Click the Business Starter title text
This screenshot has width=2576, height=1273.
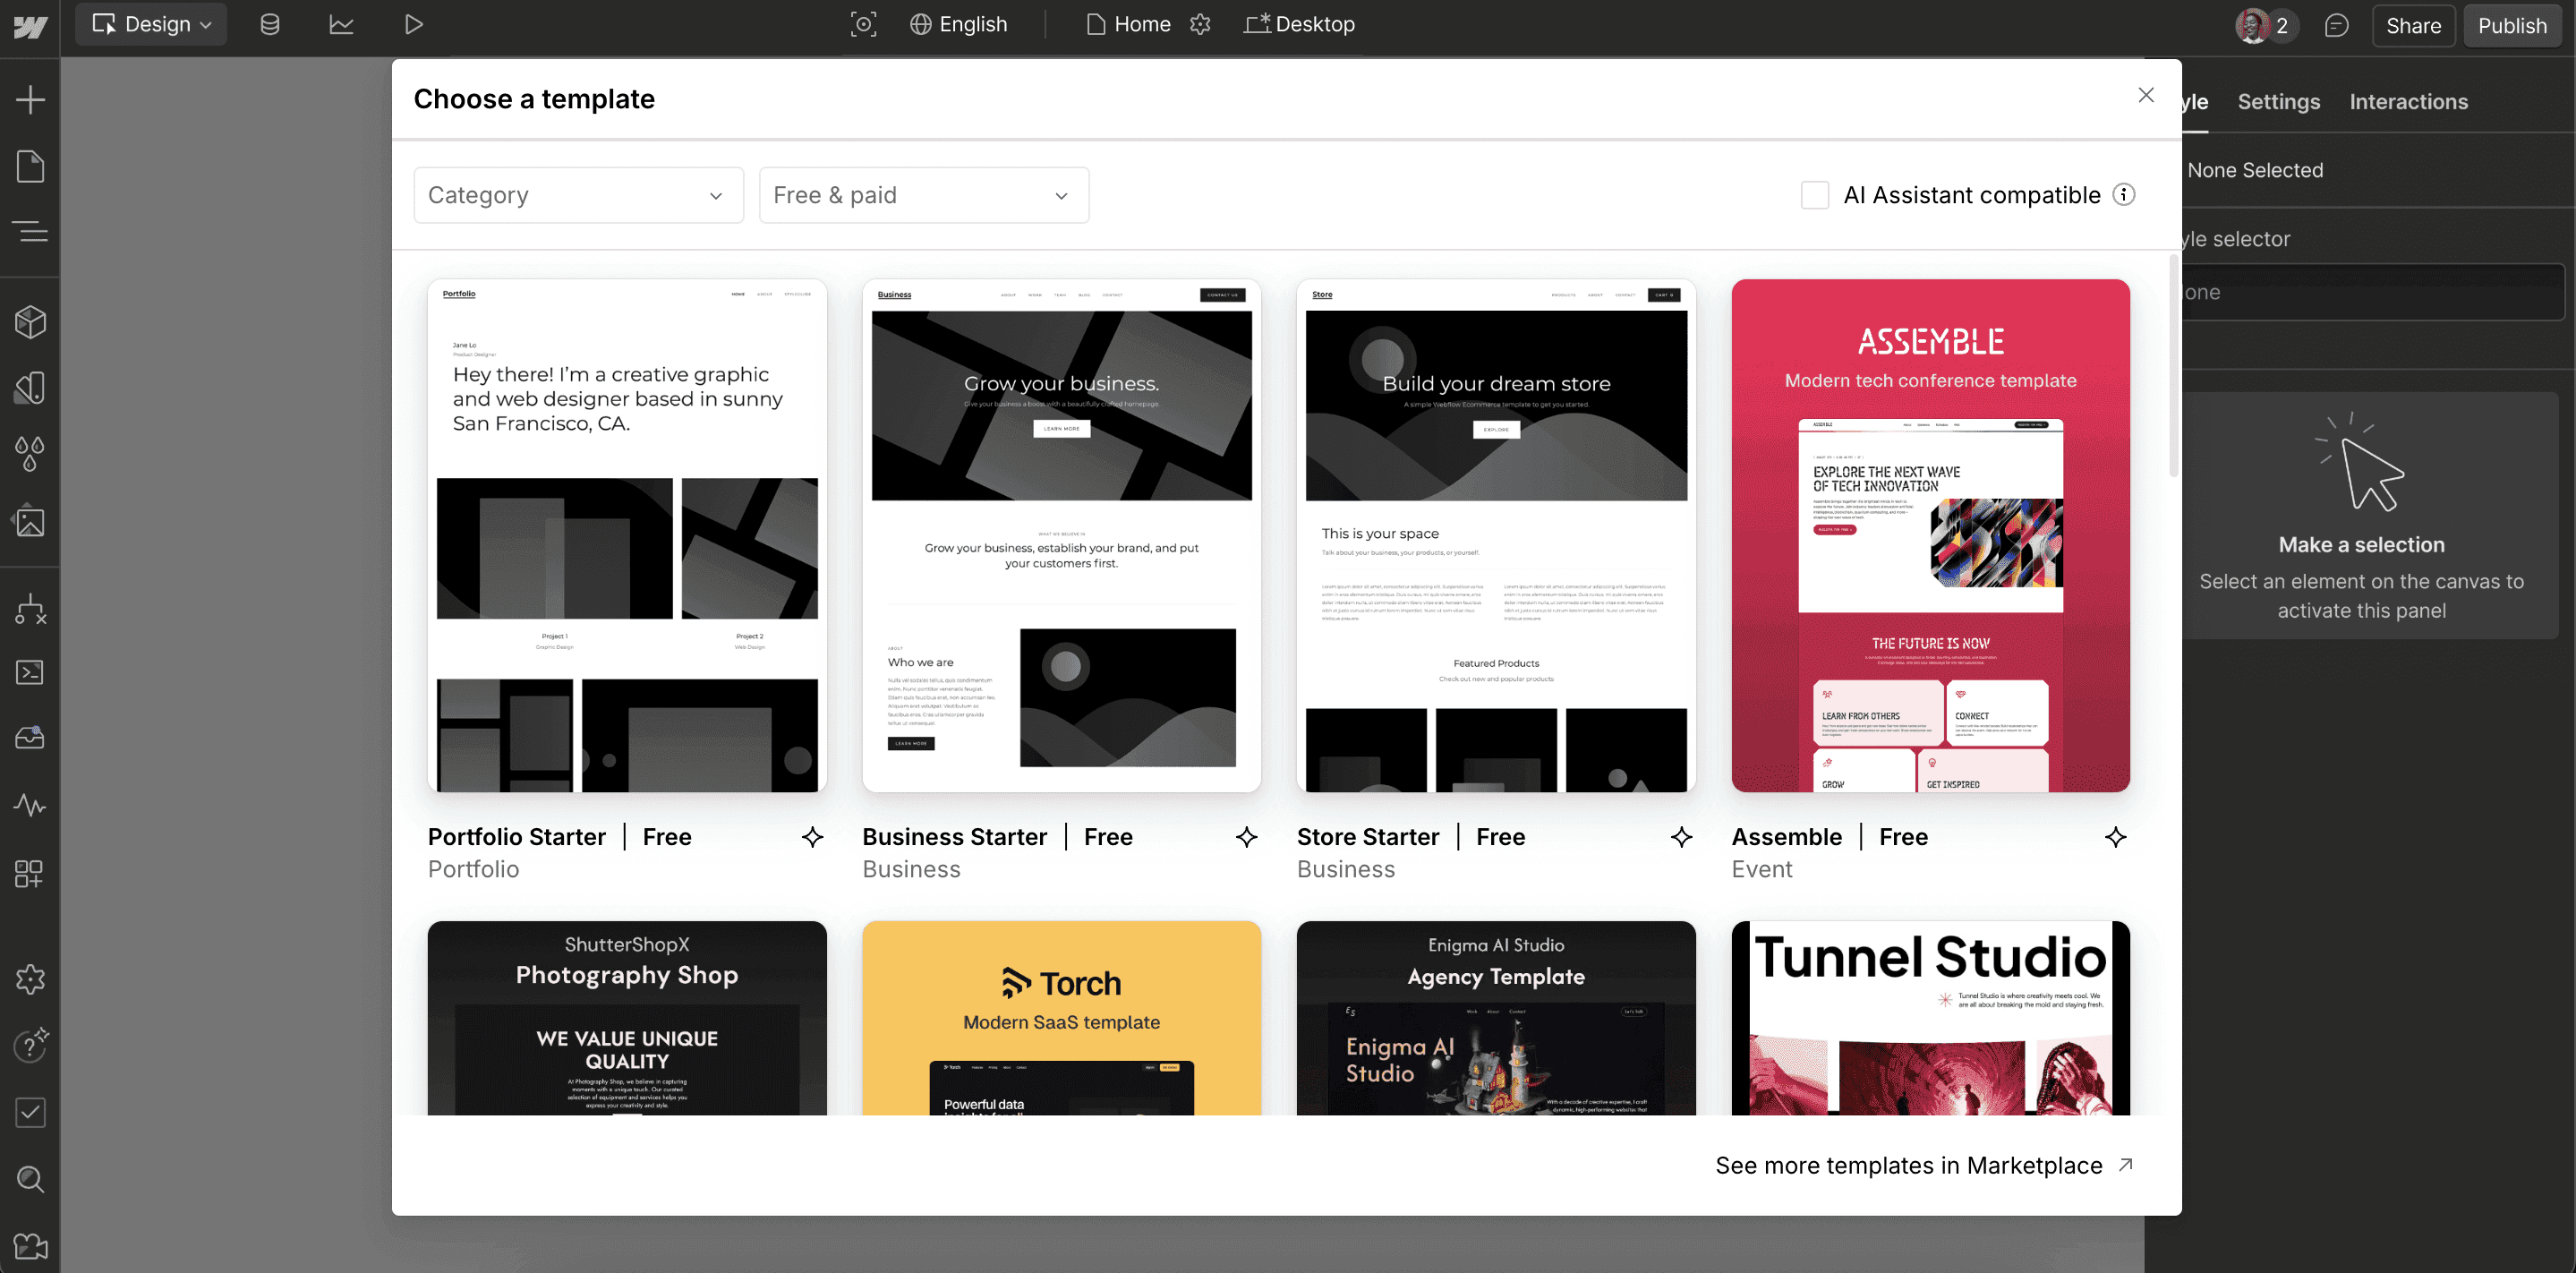pyautogui.click(x=955, y=837)
